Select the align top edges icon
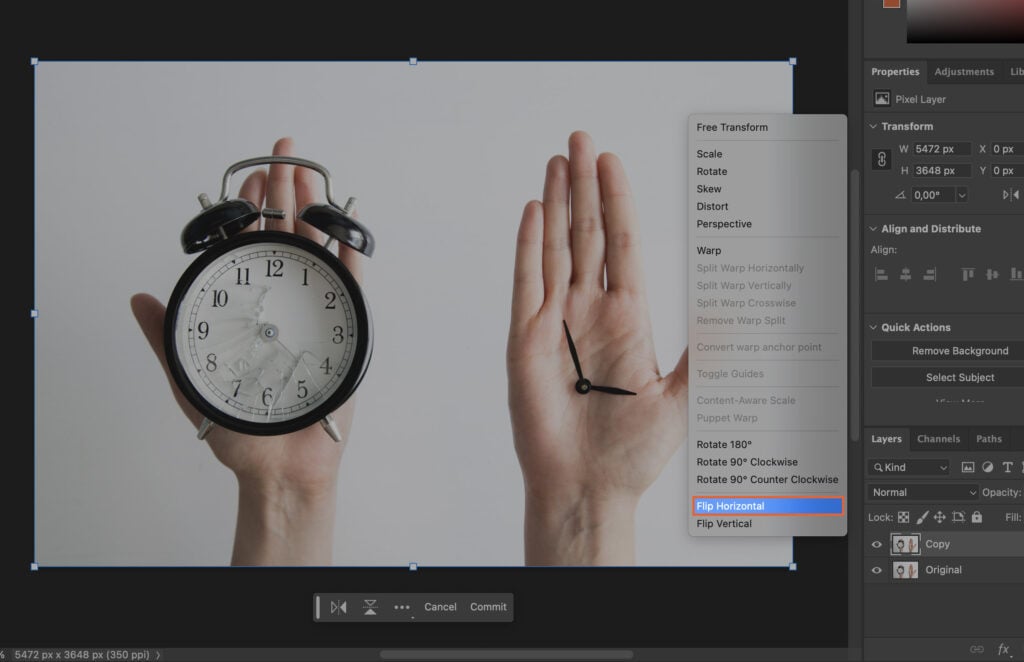1024x662 pixels. coord(967,273)
